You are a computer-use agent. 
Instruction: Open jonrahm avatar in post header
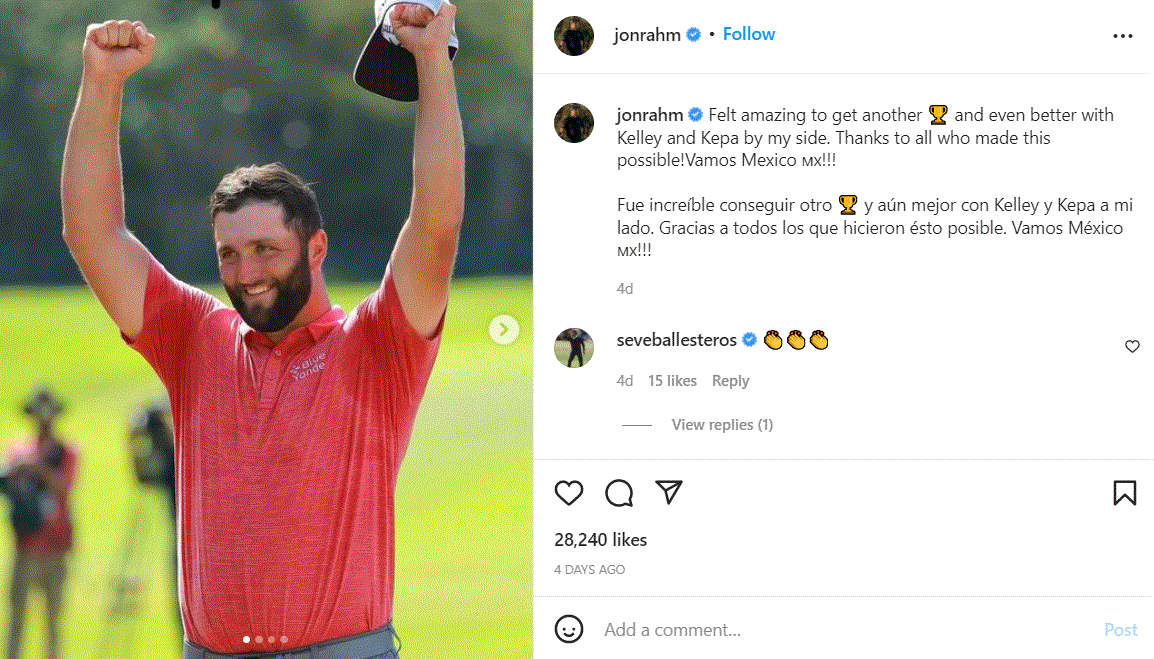point(574,35)
